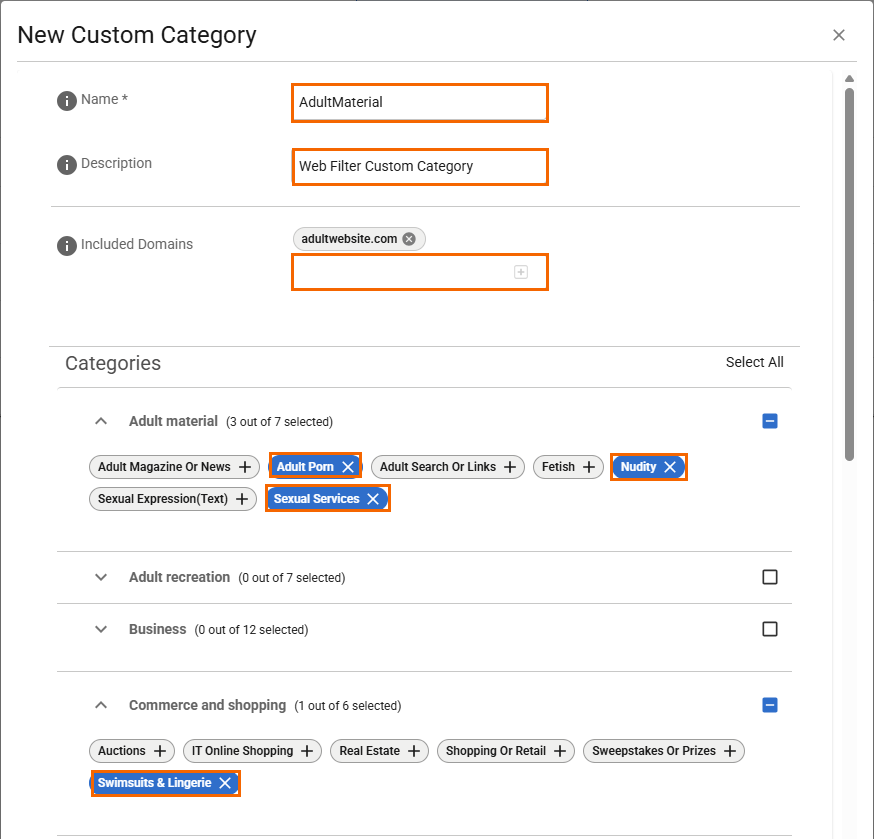This screenshot has width=874, height=839.
Task: Remove the adultwebsite.com domain chip
Action: point(409,239)
